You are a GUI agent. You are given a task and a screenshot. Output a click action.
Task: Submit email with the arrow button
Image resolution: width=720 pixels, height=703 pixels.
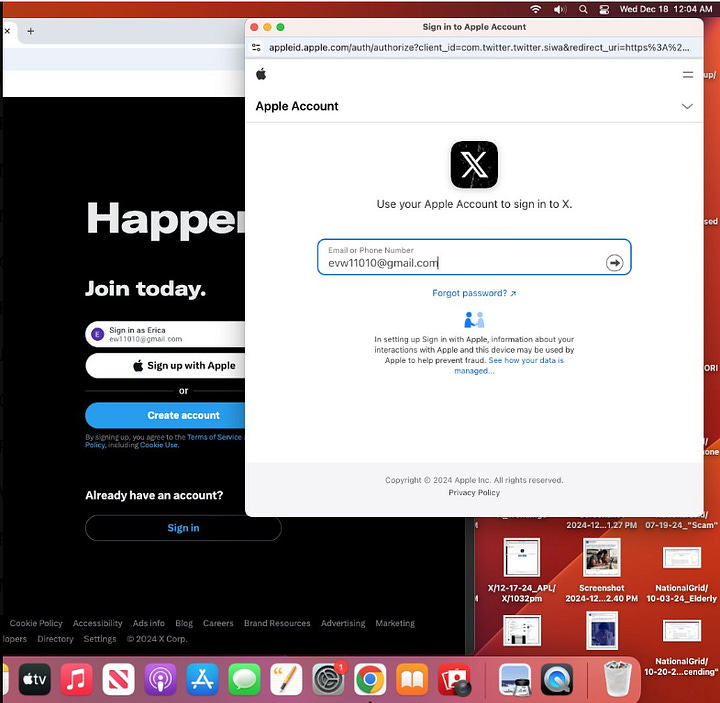pyautogui.click(x=614, y=263)
